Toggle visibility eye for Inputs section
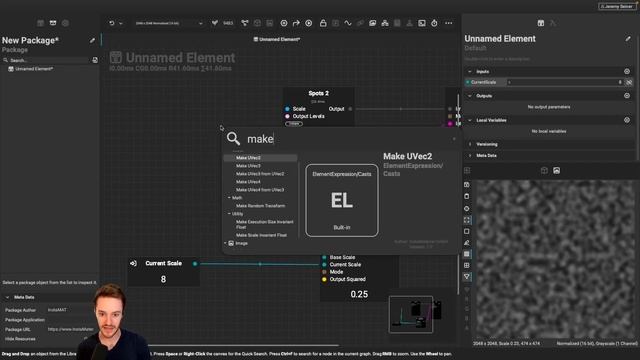The image size is (640, 360). [627, 71]
